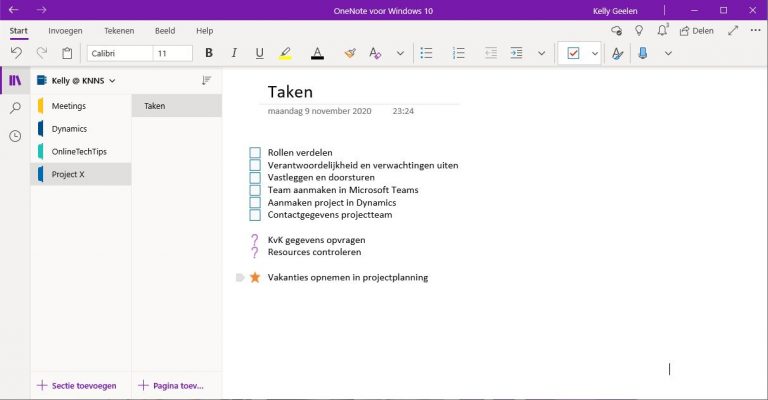Apply the to-do checkbox tag
Screen dimensions: 768x400
tap(573, 53)
